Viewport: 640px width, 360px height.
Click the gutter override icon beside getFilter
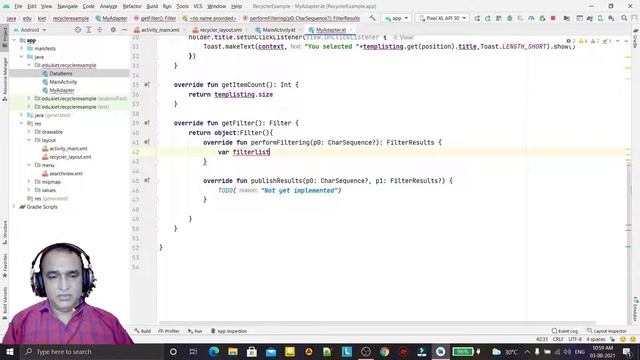coord(147,123)
